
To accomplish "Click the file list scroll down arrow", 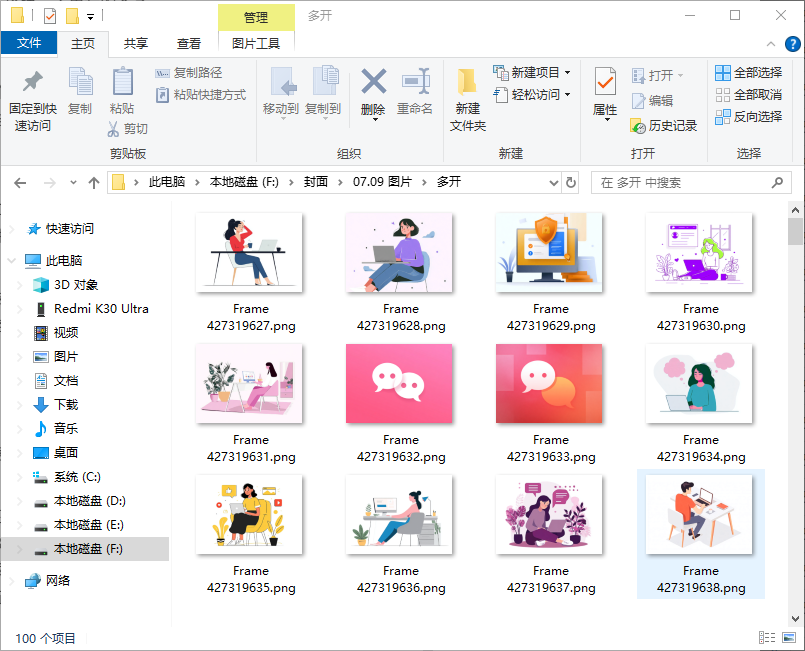I will pos(795,619).
